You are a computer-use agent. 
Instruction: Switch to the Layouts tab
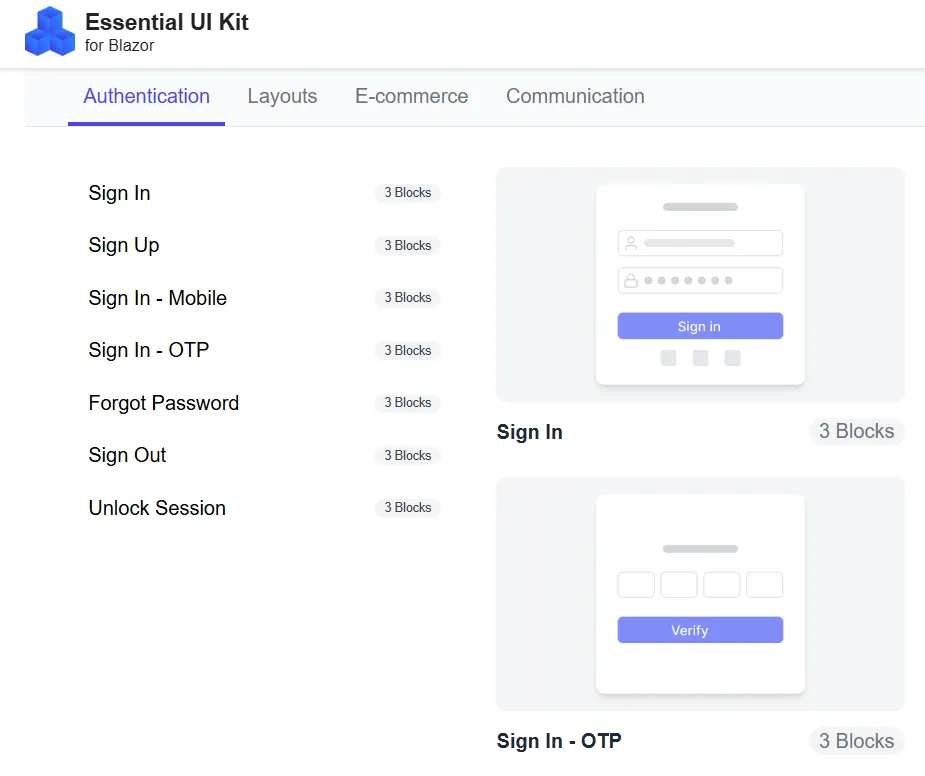point(282,96)
